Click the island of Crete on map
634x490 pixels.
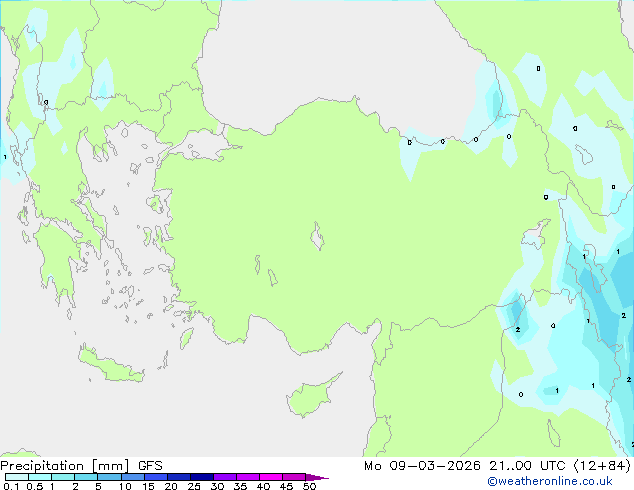point(110,365)
